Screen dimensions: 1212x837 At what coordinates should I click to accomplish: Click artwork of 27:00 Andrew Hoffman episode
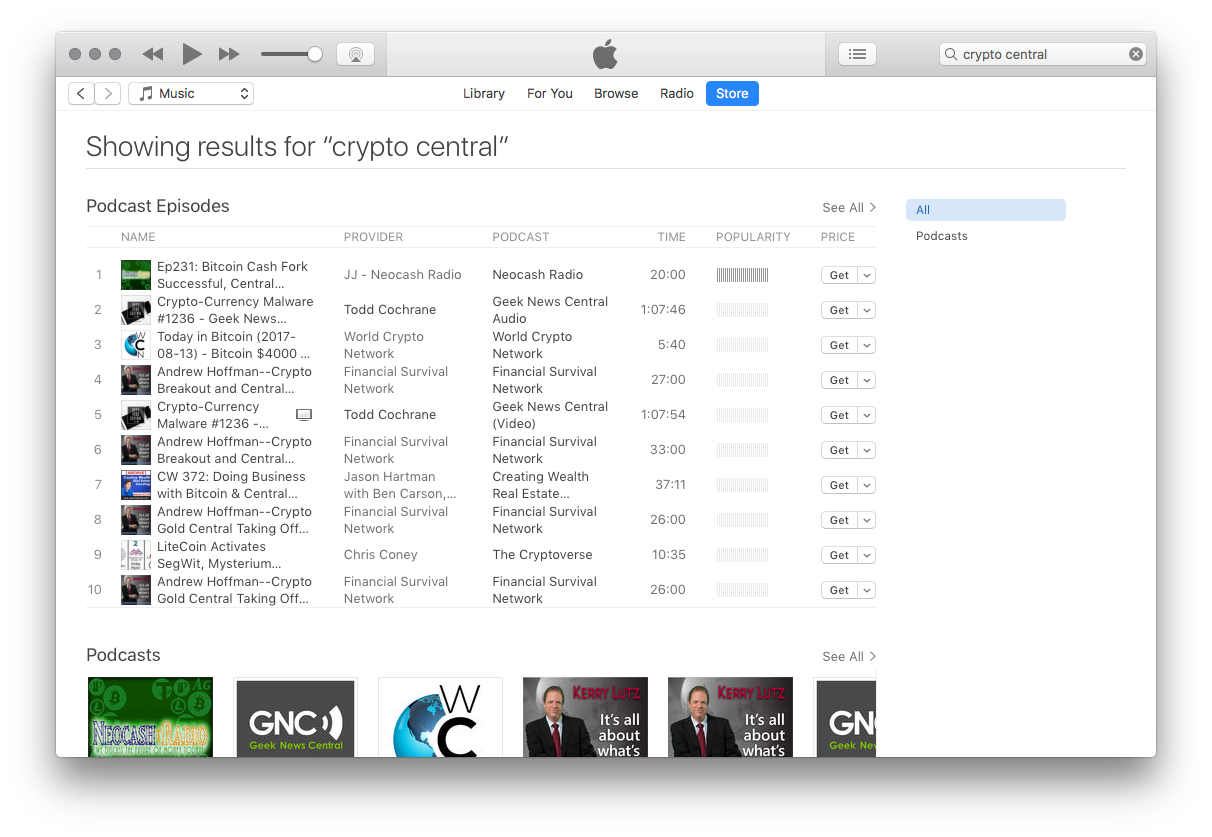[136, 380]
